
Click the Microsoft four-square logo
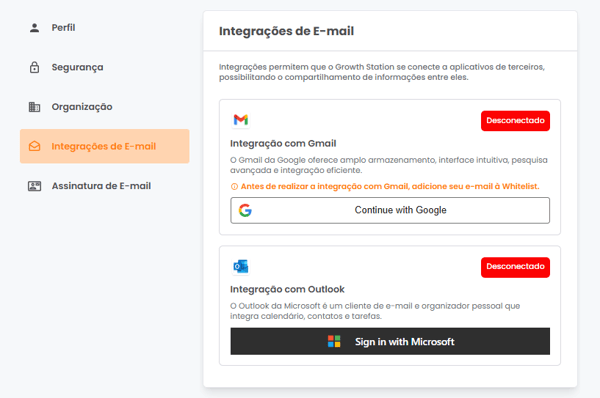(x=334, y=341)
